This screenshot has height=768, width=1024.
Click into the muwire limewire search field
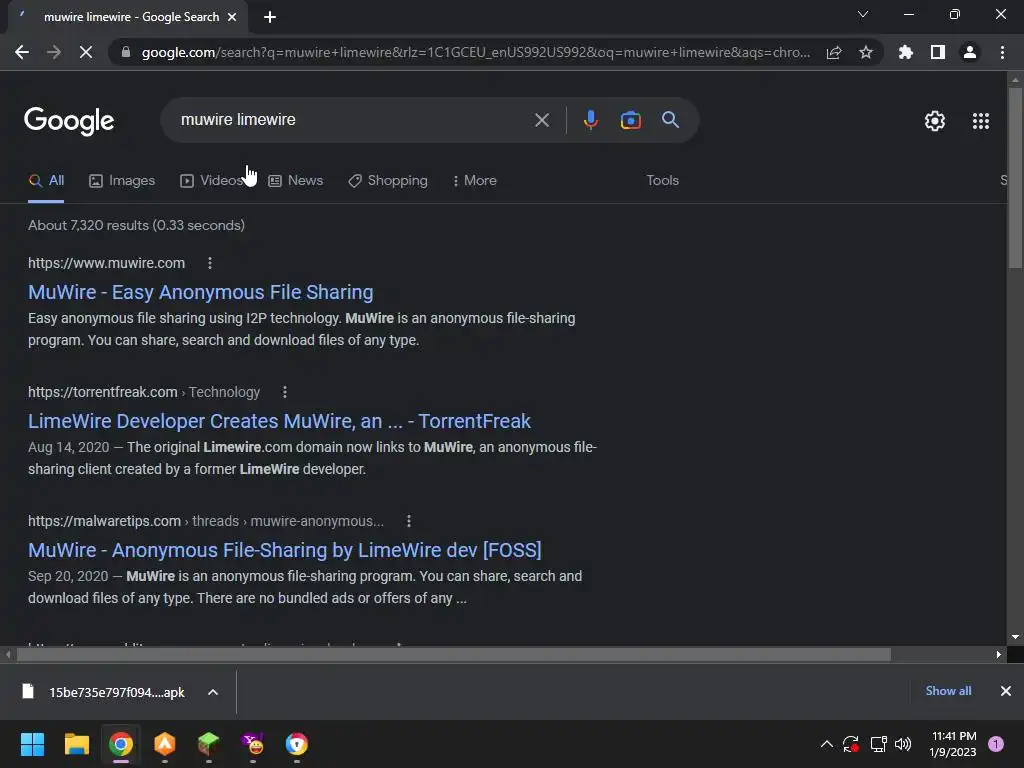[353, 120]
